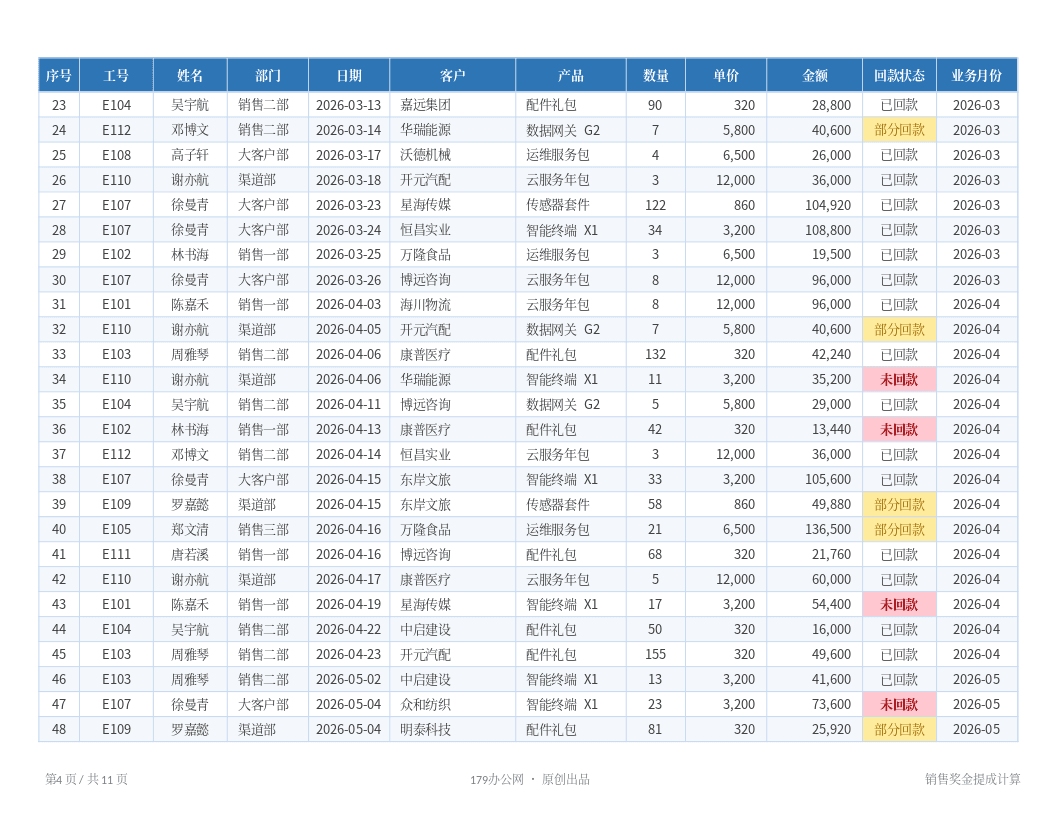Image resolution: width=1056 pixels, height=816 pixels.
Task: Select the '金额' column header
Action: point(815,75)
